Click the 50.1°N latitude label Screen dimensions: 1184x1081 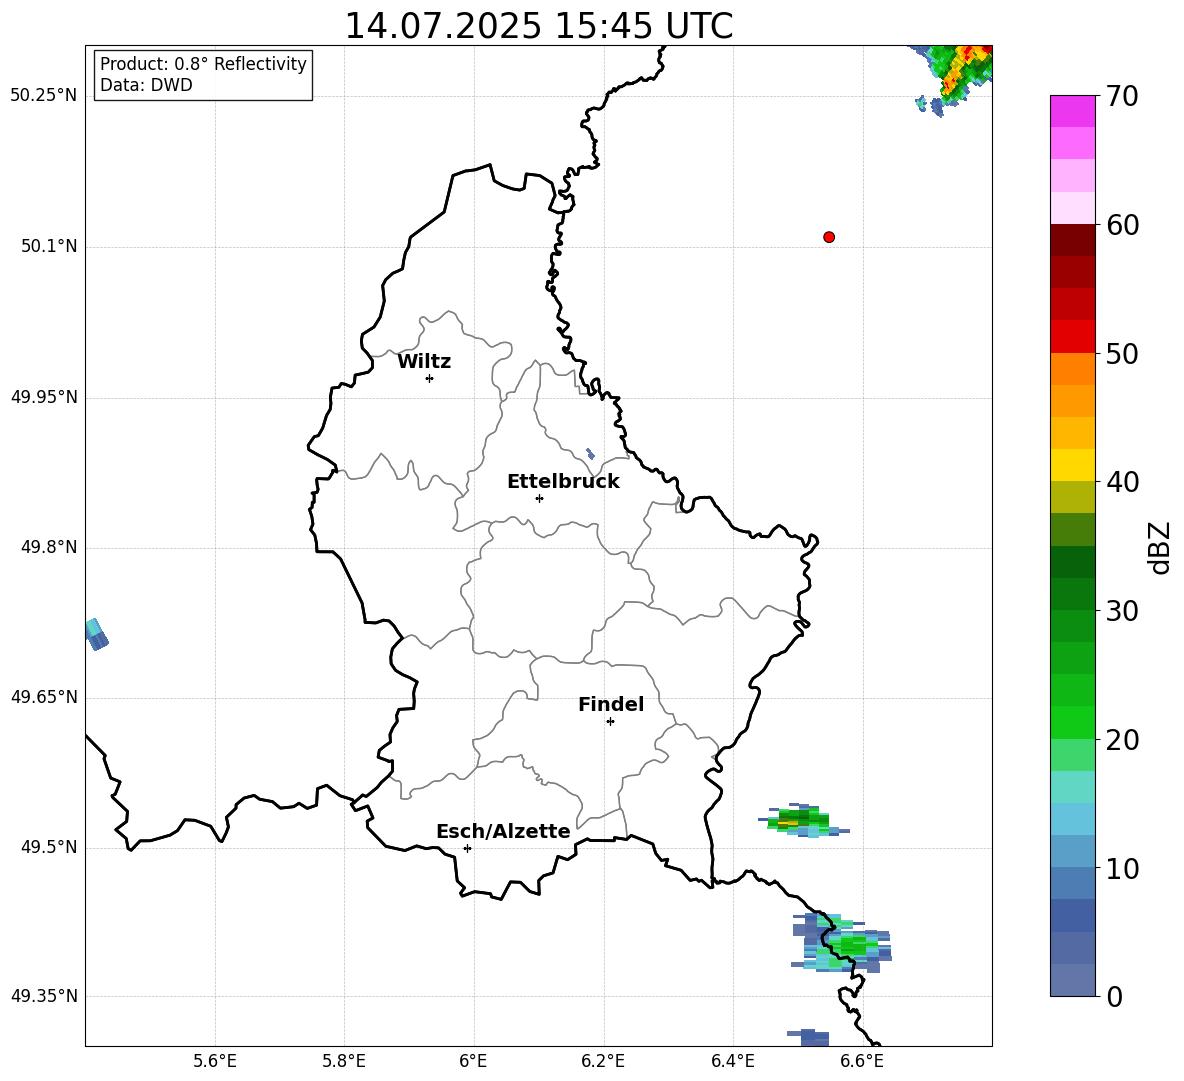click(x=49, y=246)
